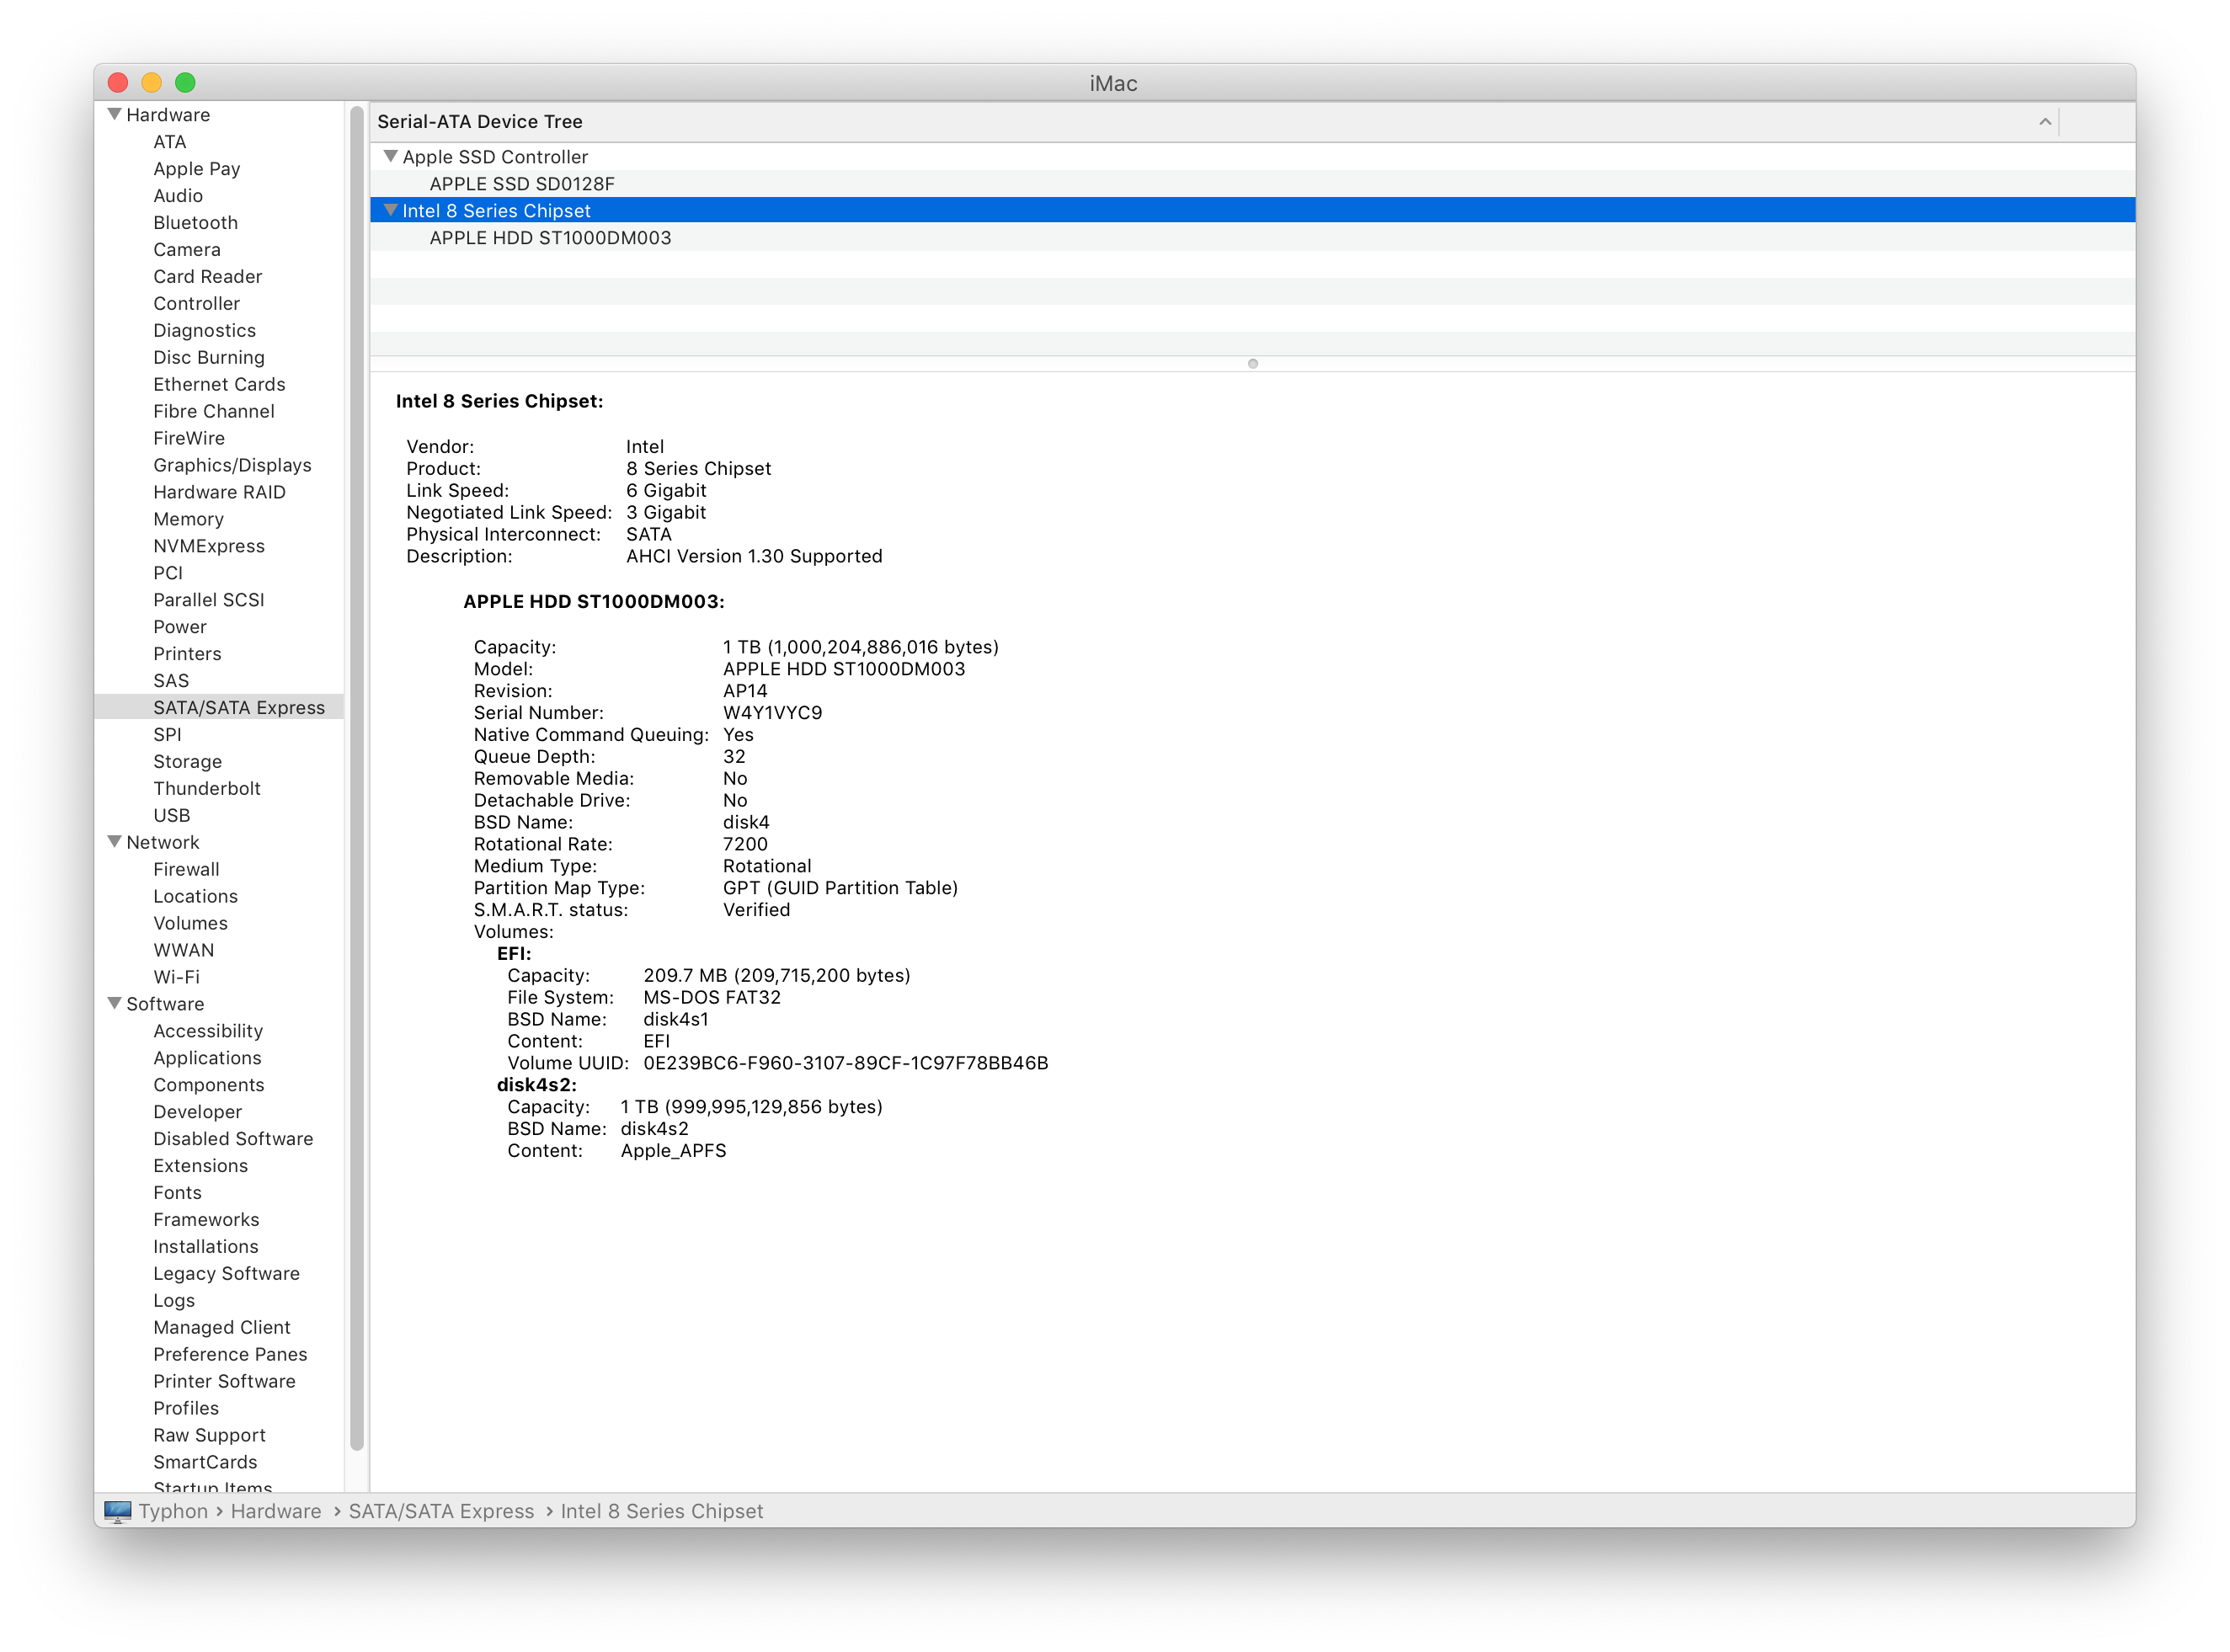Screen dimensions: 2230x1652
Task: Select Camera in the sidebar
Action: (186, 250)
